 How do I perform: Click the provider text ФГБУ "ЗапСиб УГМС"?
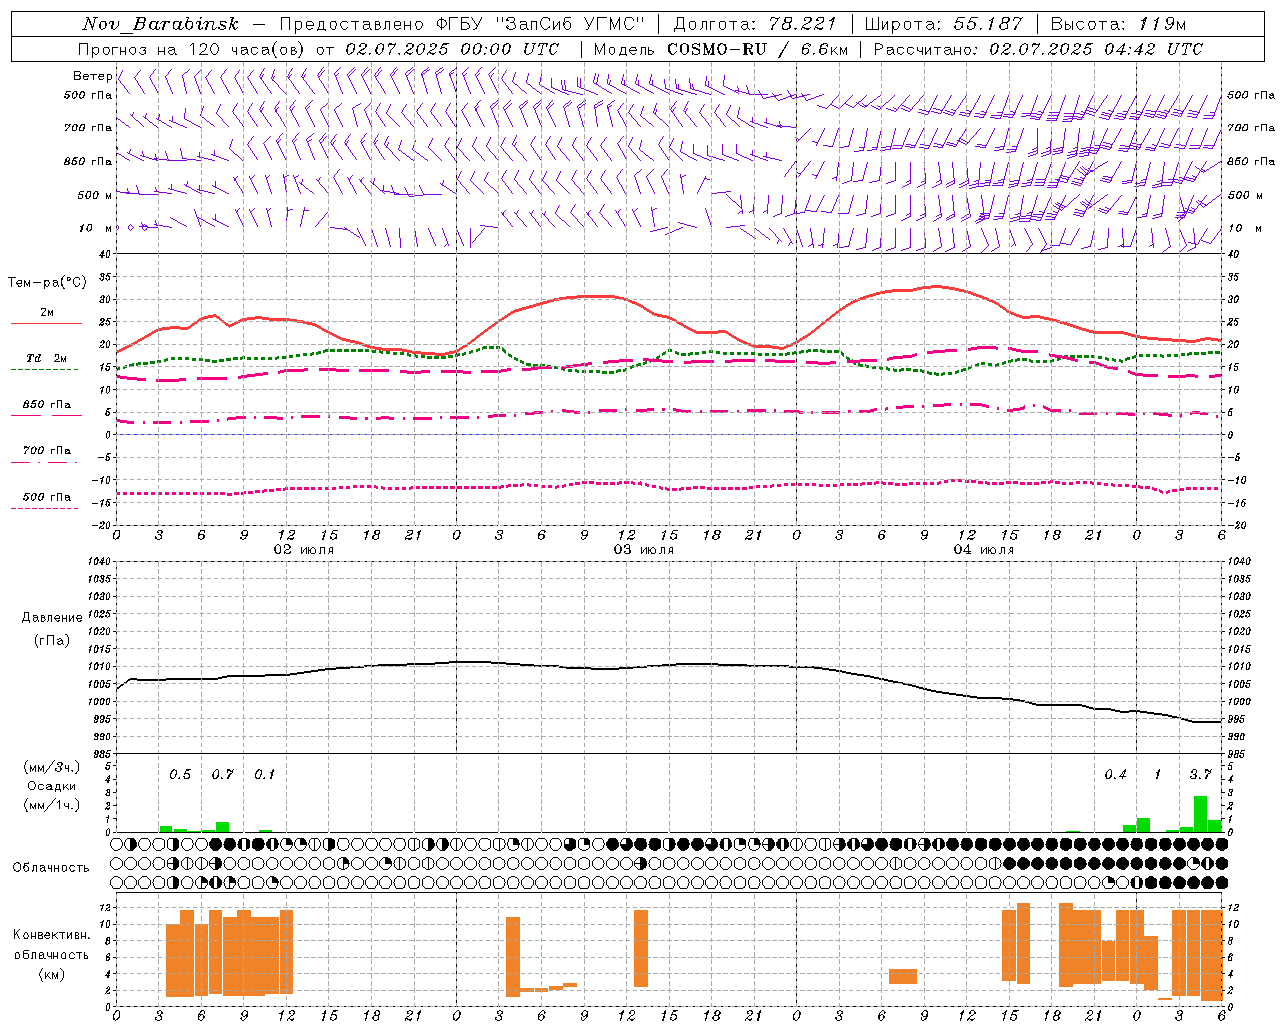(541, 24)
